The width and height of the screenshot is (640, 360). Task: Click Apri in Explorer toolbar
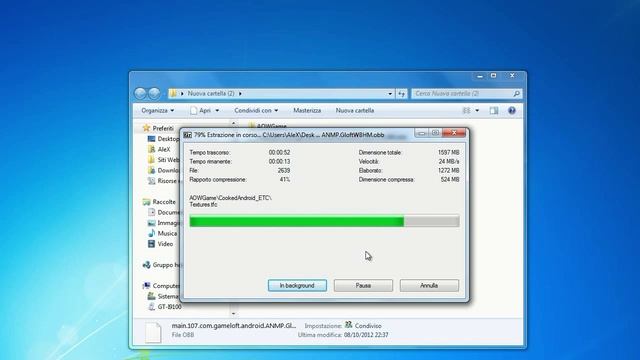point(200,111)
